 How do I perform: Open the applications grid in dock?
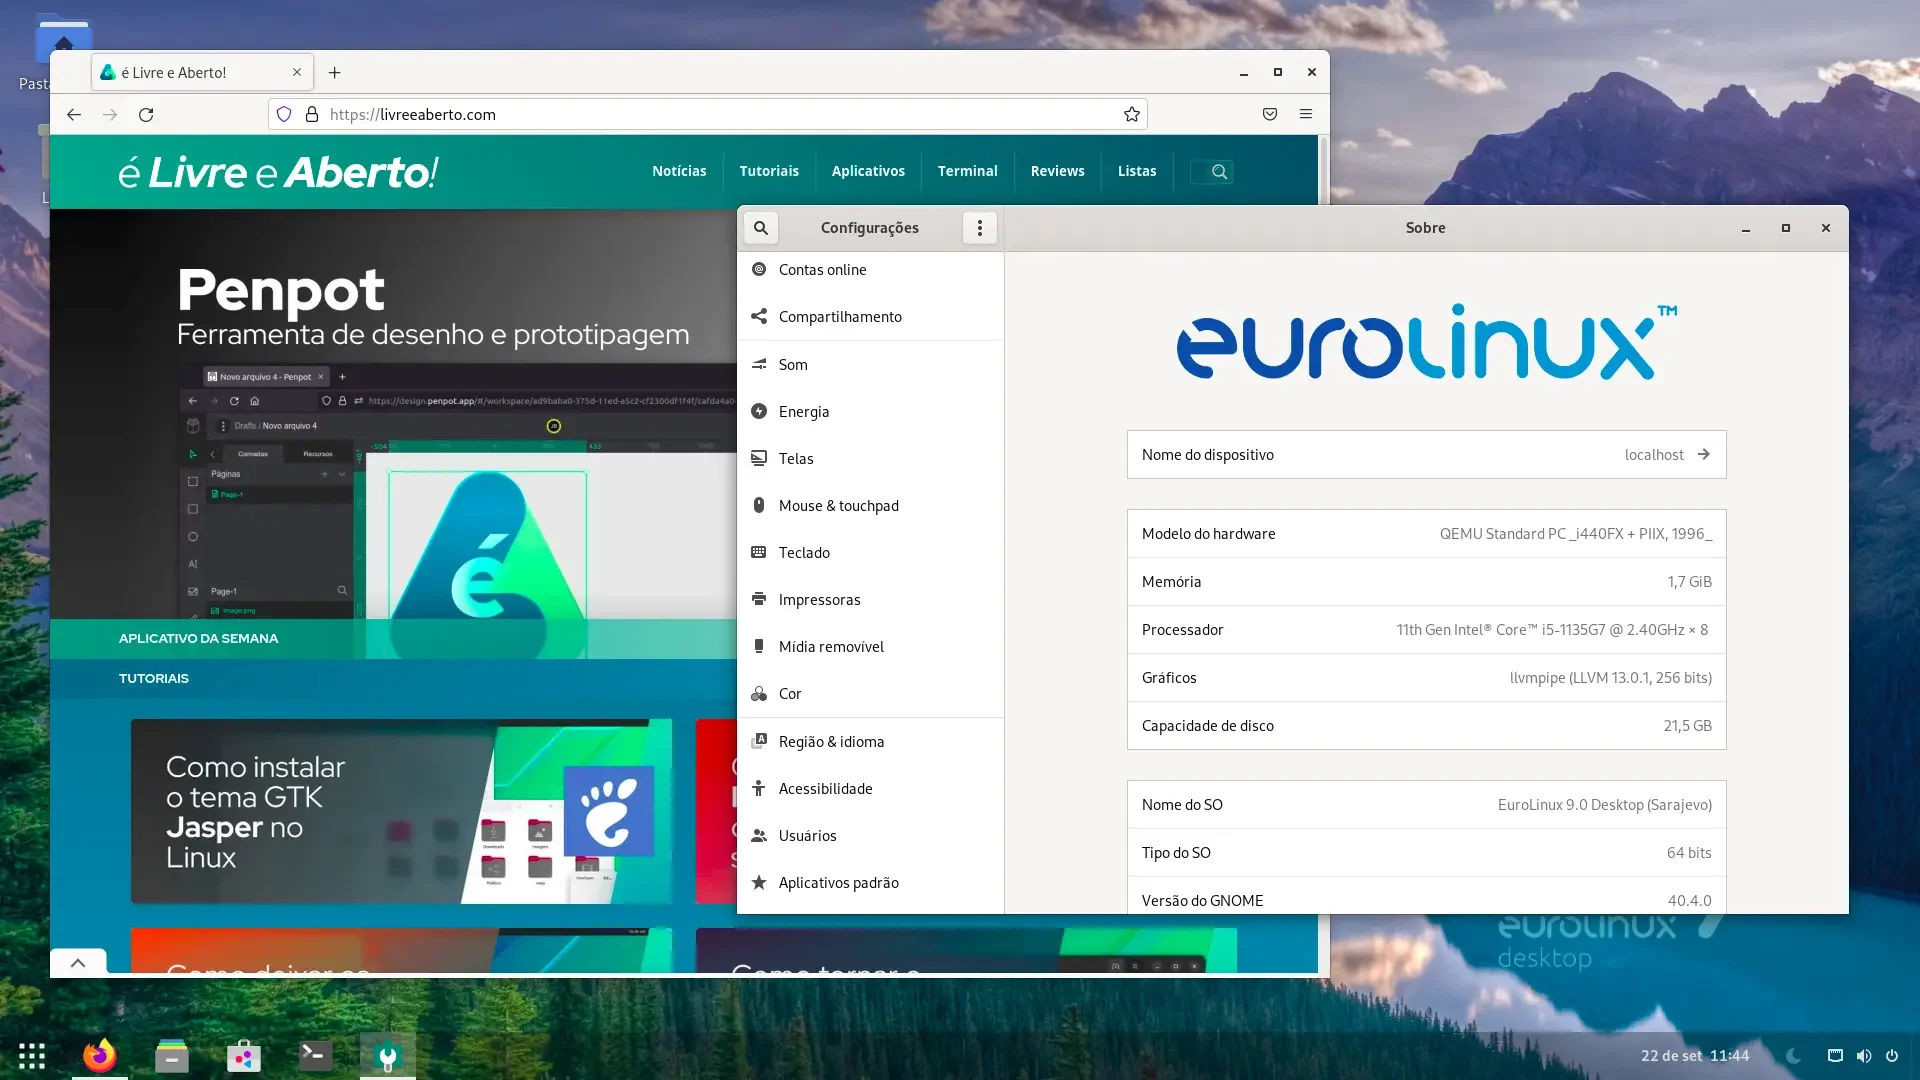(x=32, y=1056)
